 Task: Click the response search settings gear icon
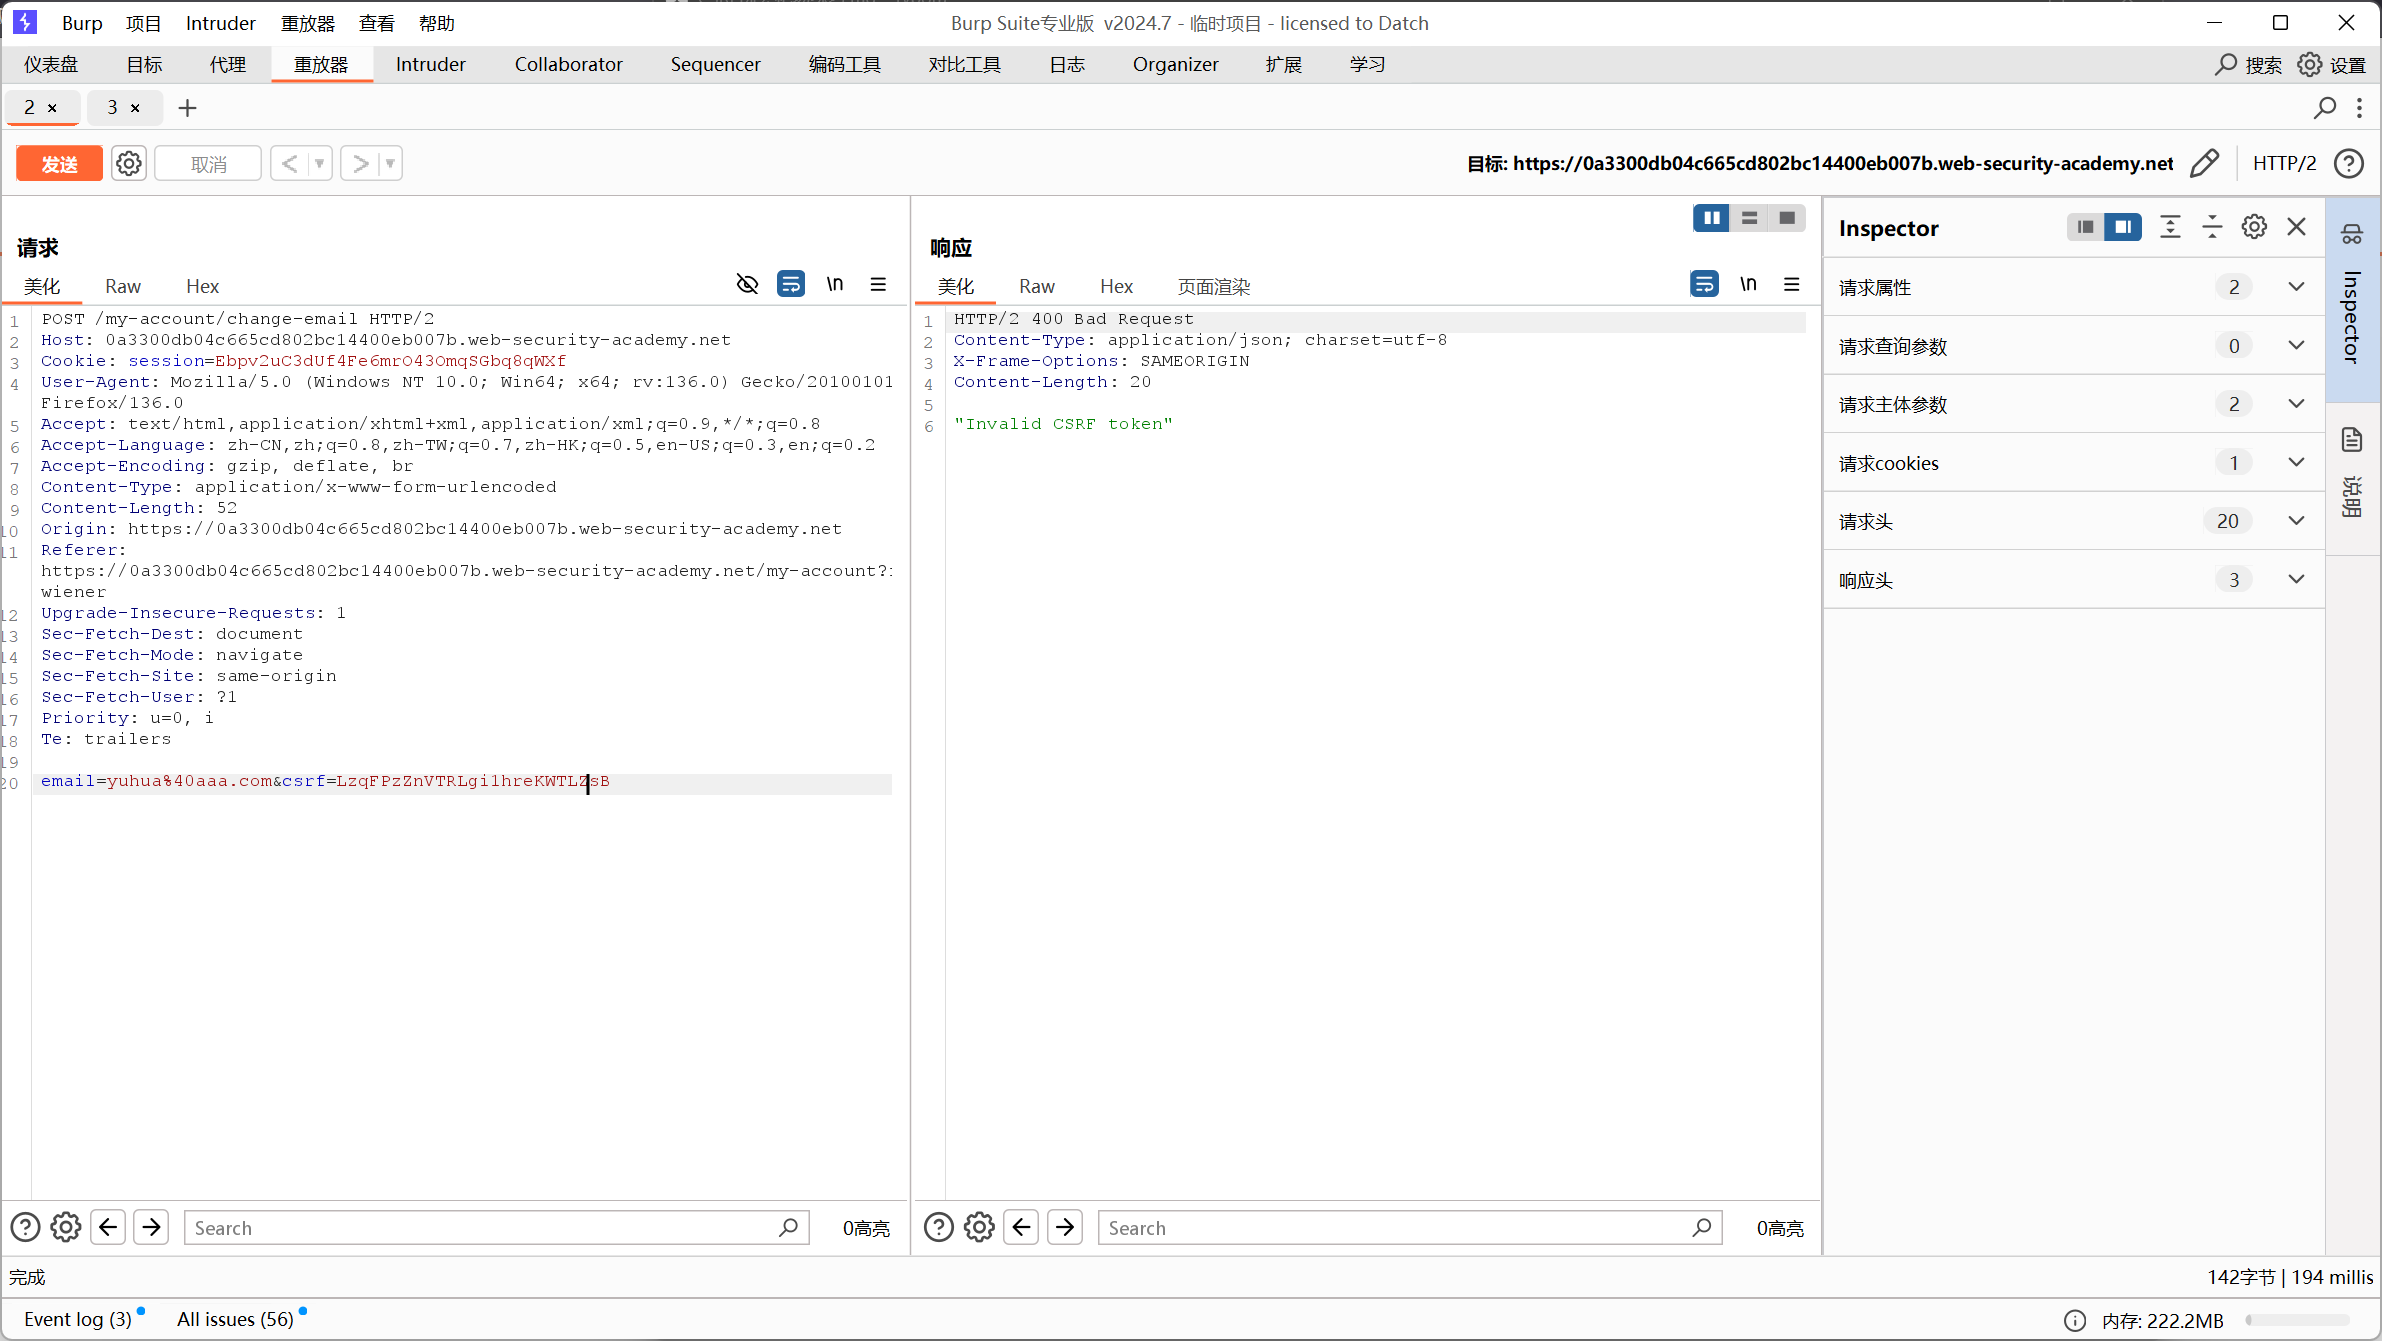coord(979,1227)
